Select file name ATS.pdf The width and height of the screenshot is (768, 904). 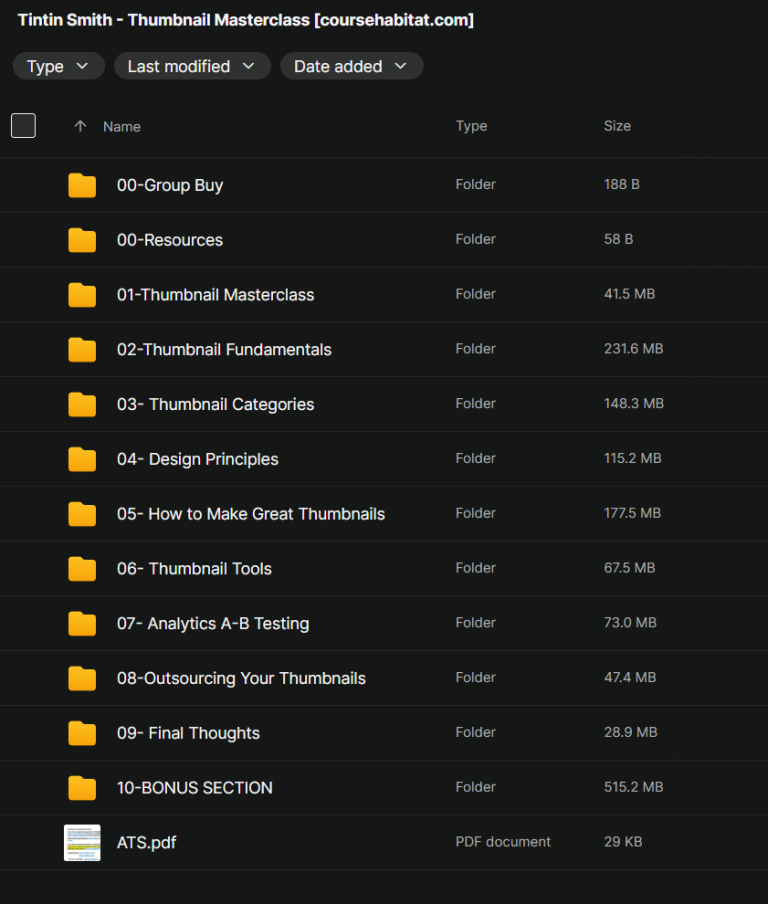(146, 843)
